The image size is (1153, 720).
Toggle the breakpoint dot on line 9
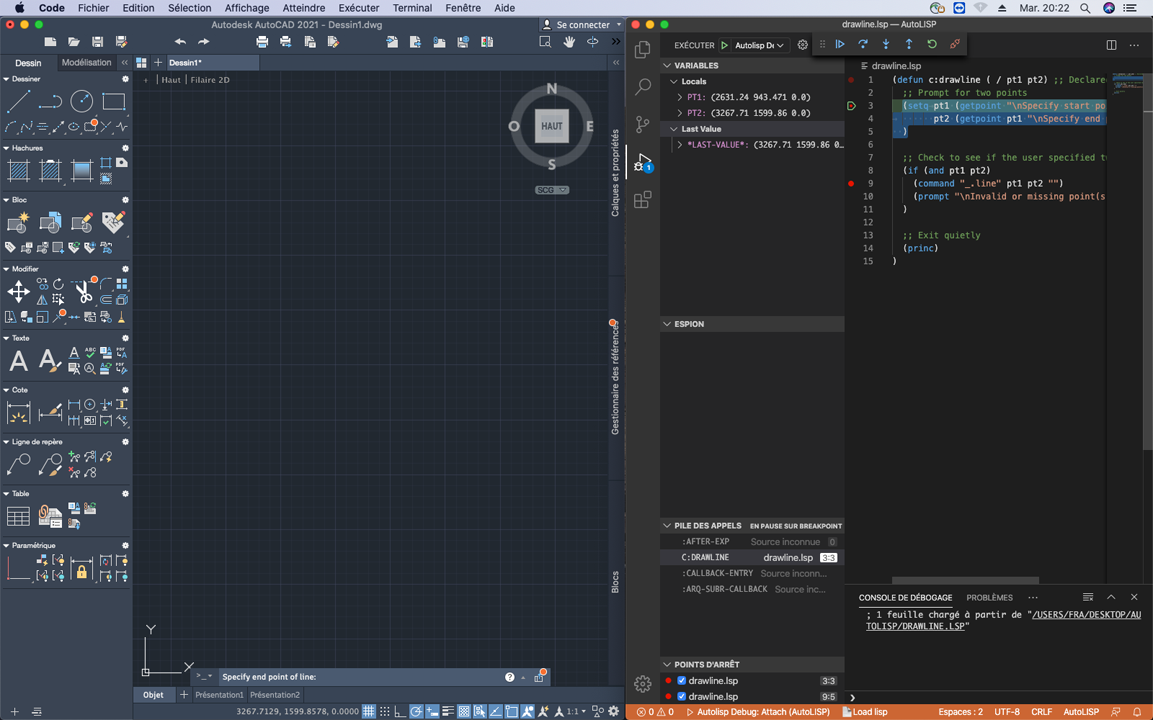click(851, 183)
